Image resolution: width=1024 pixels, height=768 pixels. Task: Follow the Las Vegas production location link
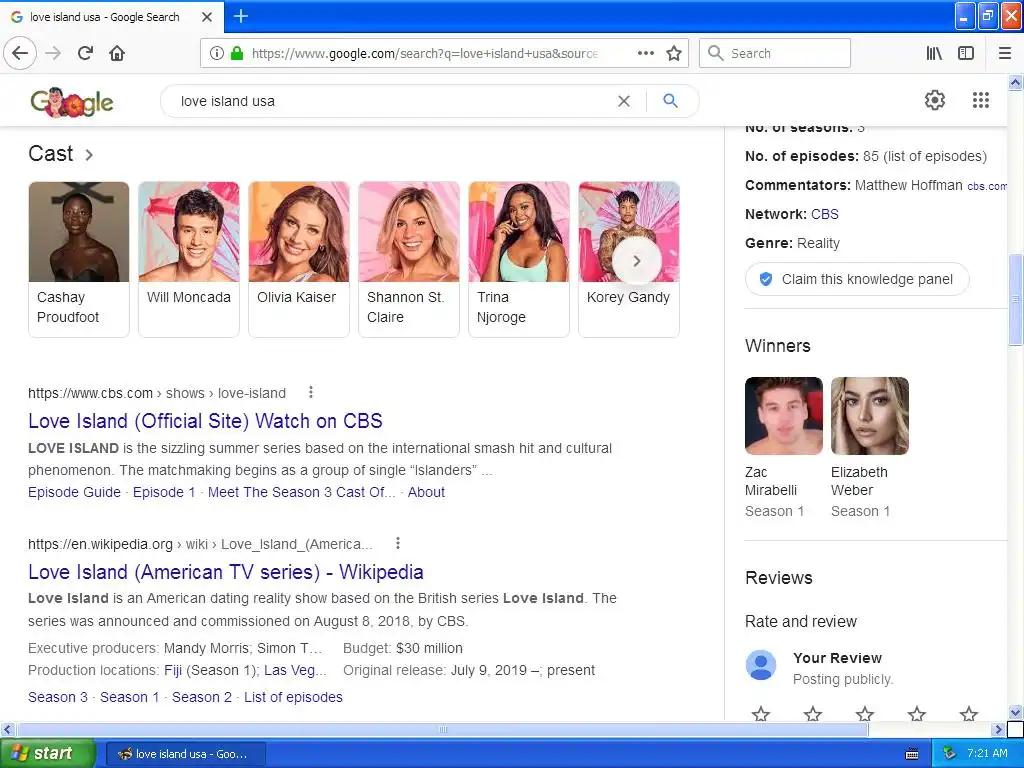[294, 670]
